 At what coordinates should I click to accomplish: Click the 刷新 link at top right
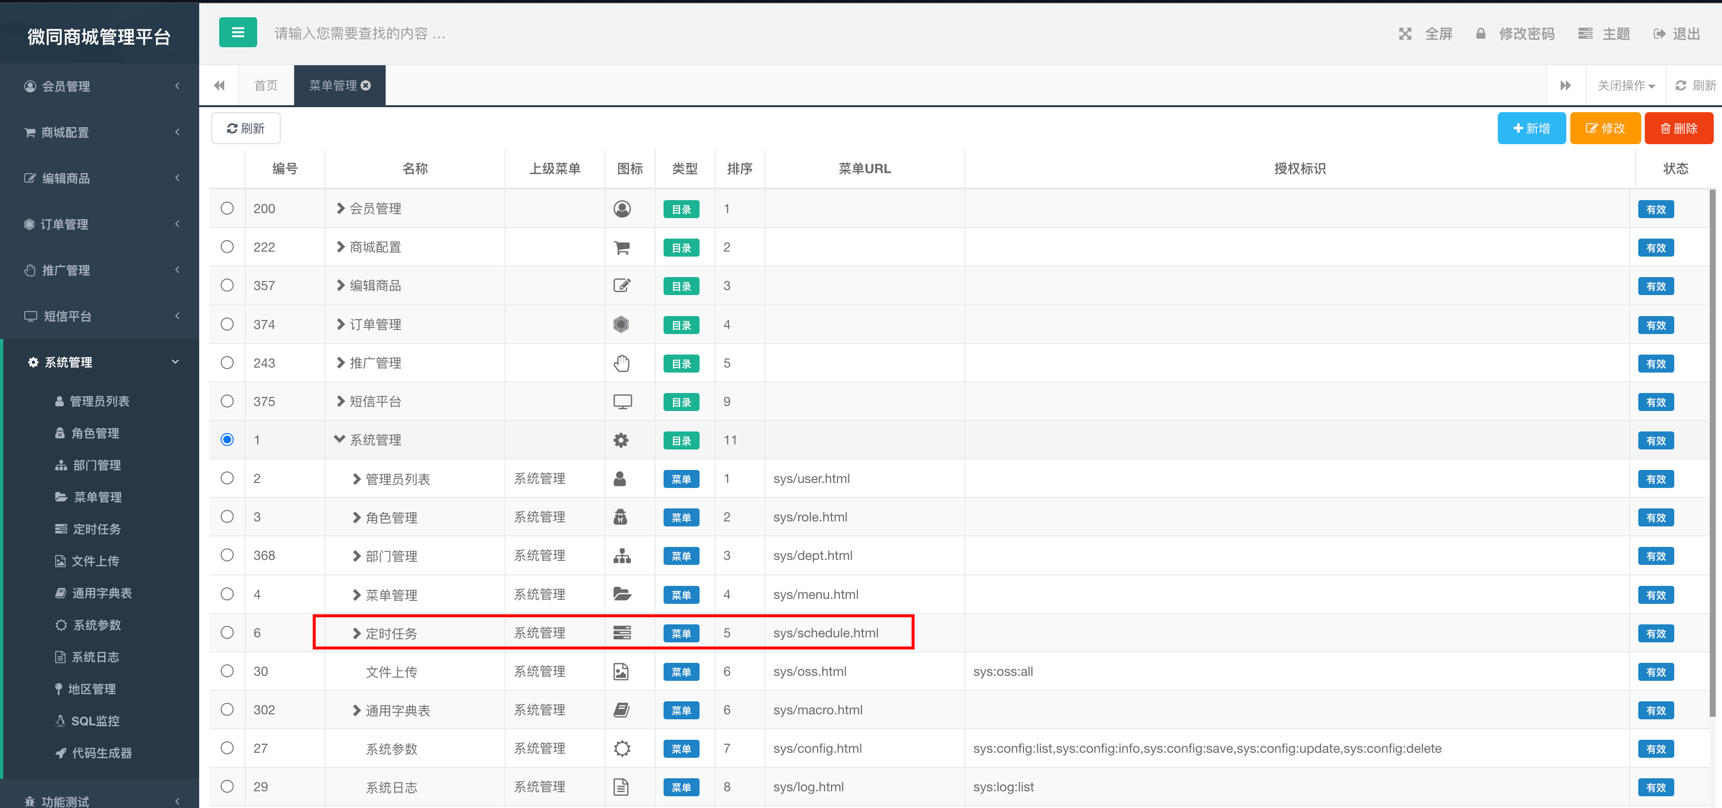click(x=1696, y=86)
